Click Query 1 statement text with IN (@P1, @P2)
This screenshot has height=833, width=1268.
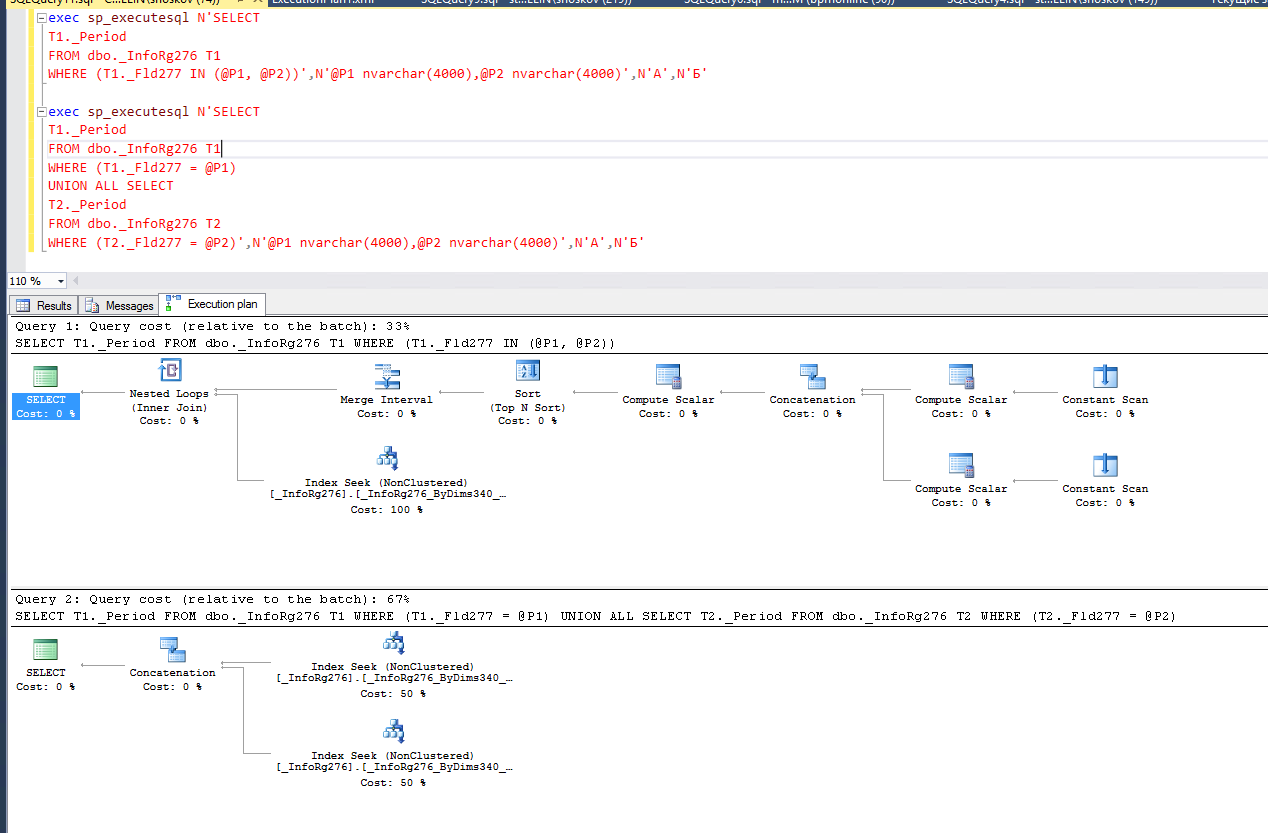315,343
